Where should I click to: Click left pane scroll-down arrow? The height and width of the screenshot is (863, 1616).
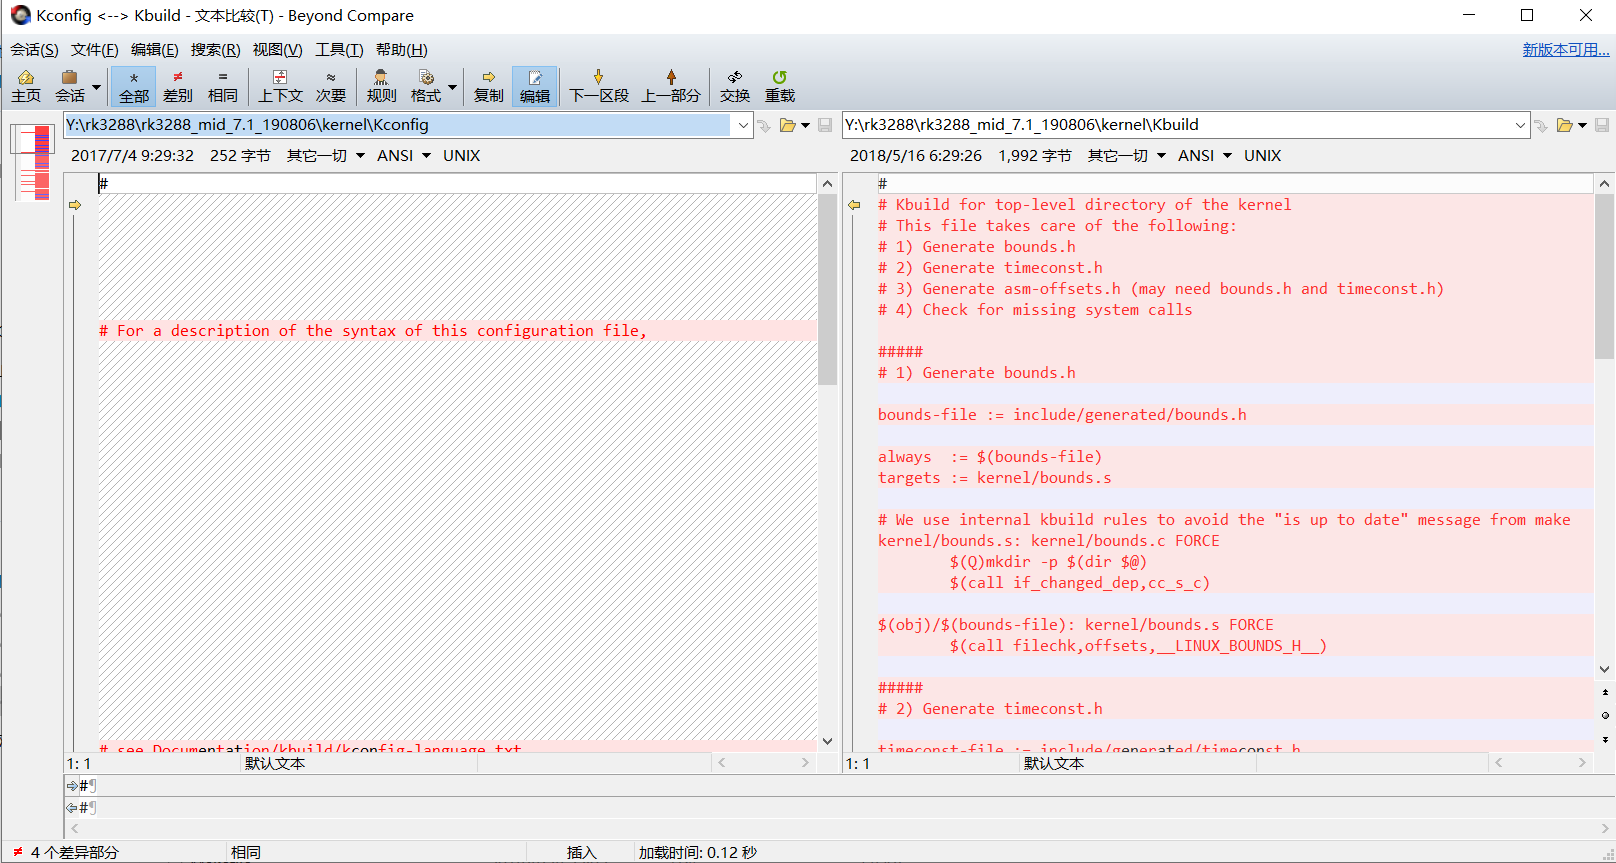(x=827, y=741)
